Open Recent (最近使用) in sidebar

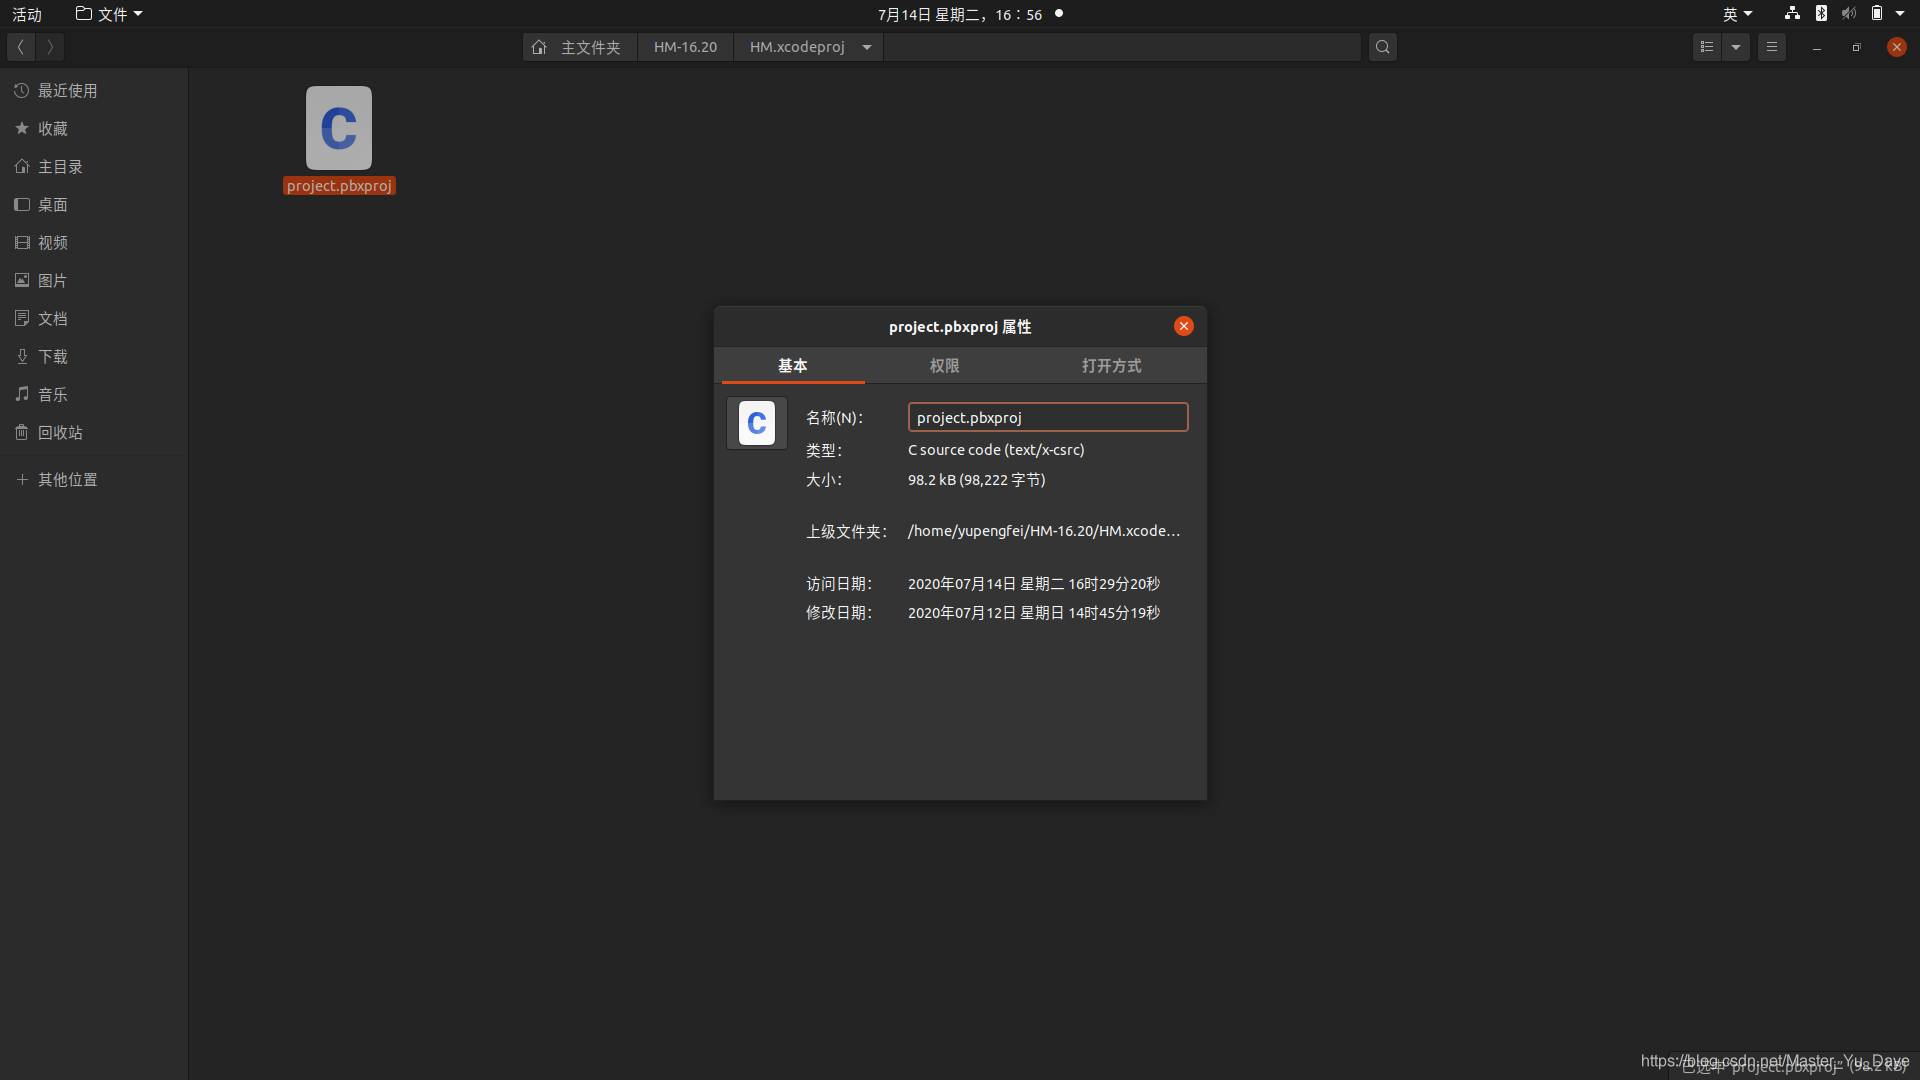coord(94,91)
